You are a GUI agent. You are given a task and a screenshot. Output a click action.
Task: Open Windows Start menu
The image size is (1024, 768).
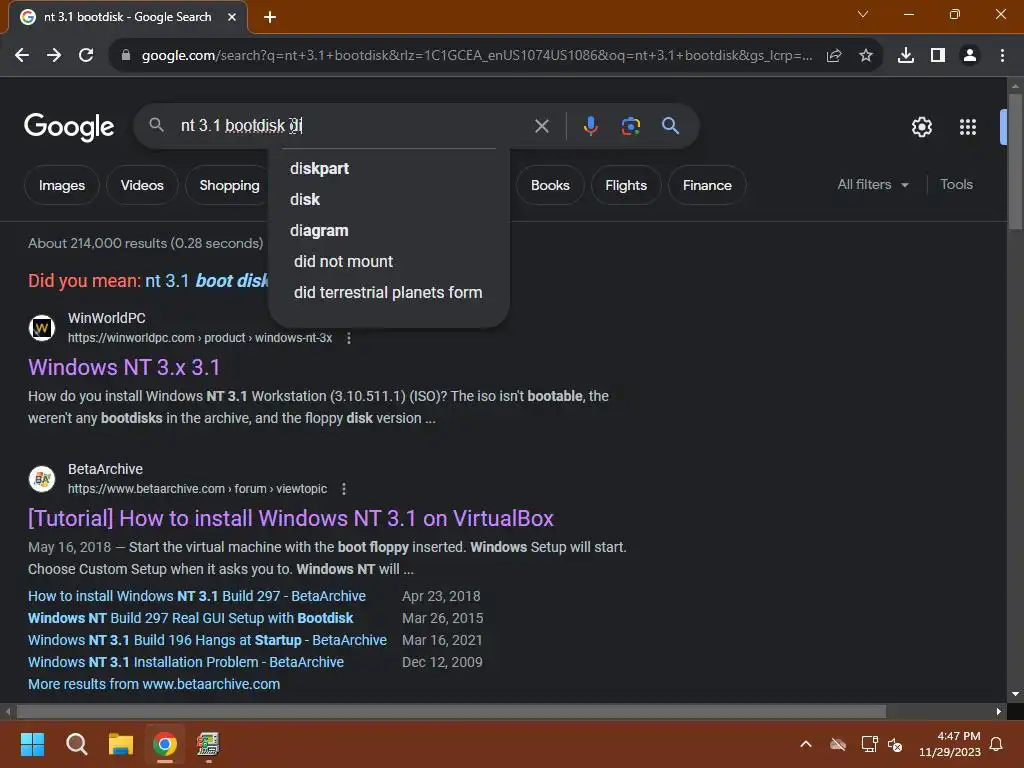click(x=32, y=744)
